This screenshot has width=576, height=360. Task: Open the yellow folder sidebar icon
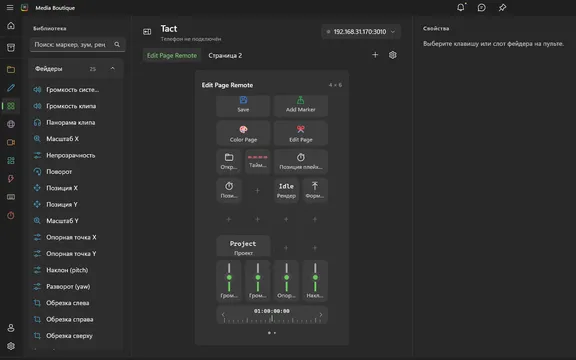pyautogui.click(x=11, y=69)
